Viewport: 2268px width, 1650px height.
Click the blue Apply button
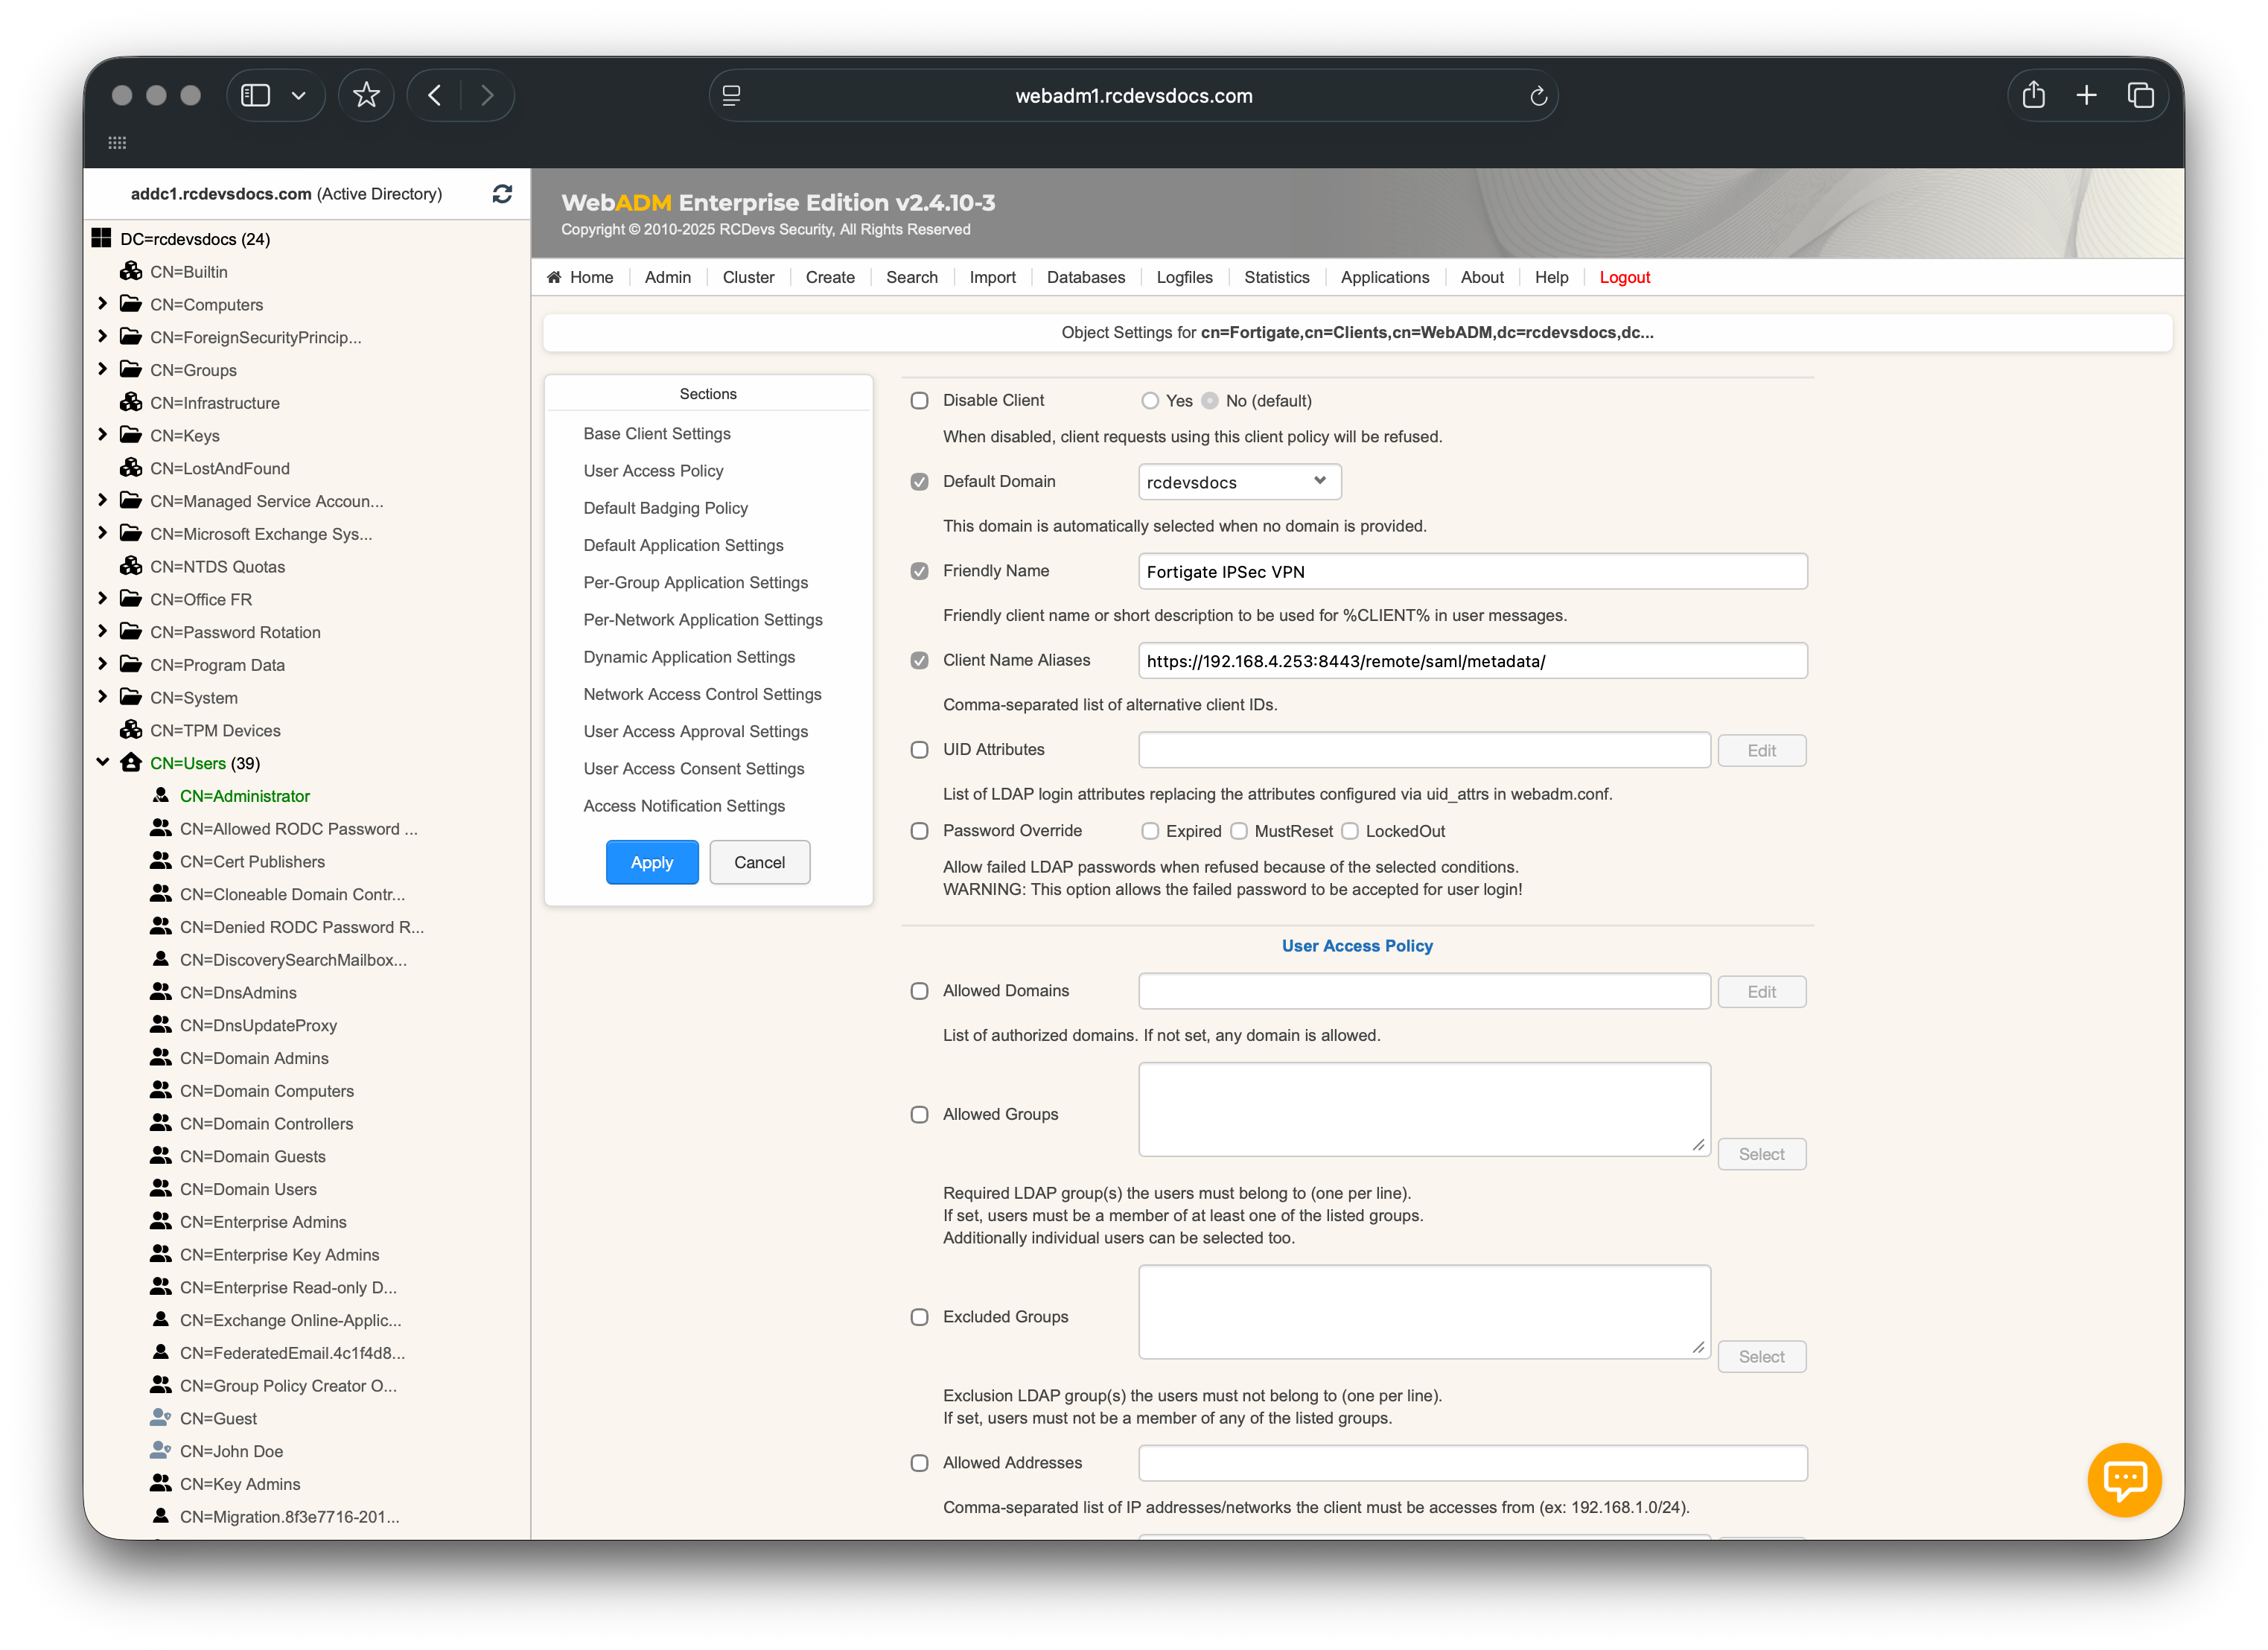[x=652, y=862]
